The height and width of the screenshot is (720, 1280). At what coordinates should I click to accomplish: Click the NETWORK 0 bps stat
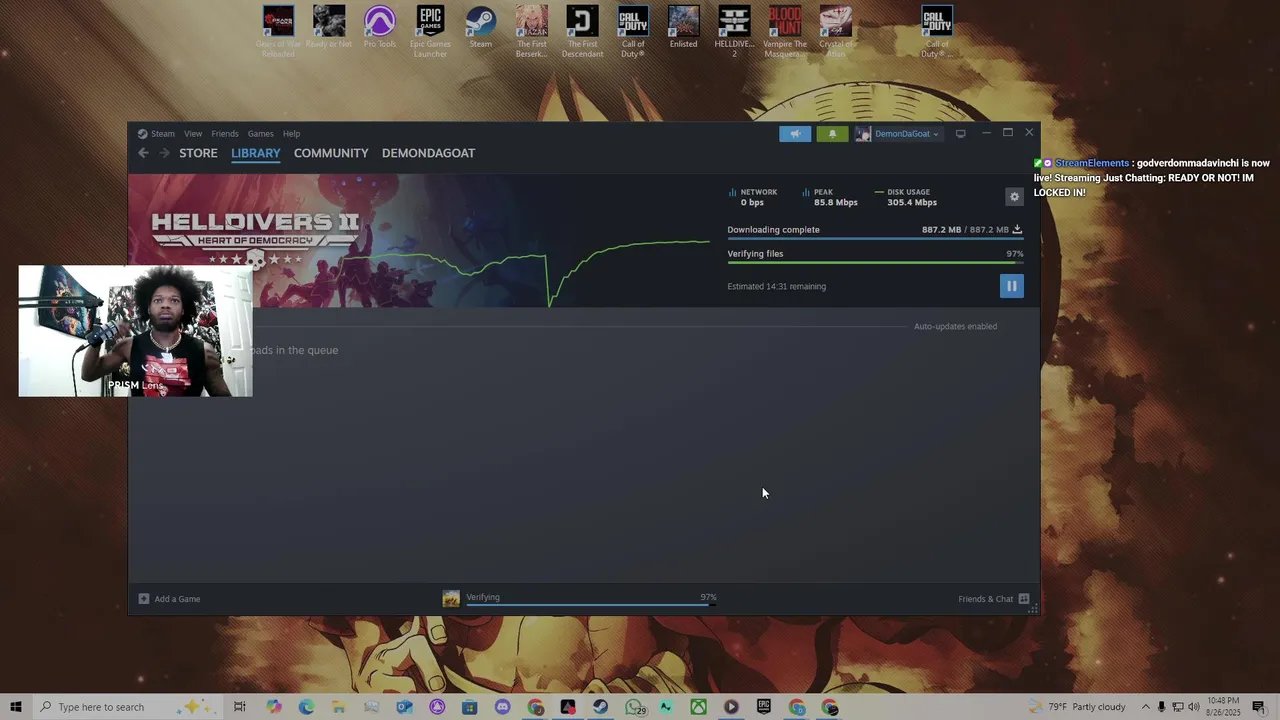(x=753, y=197)
